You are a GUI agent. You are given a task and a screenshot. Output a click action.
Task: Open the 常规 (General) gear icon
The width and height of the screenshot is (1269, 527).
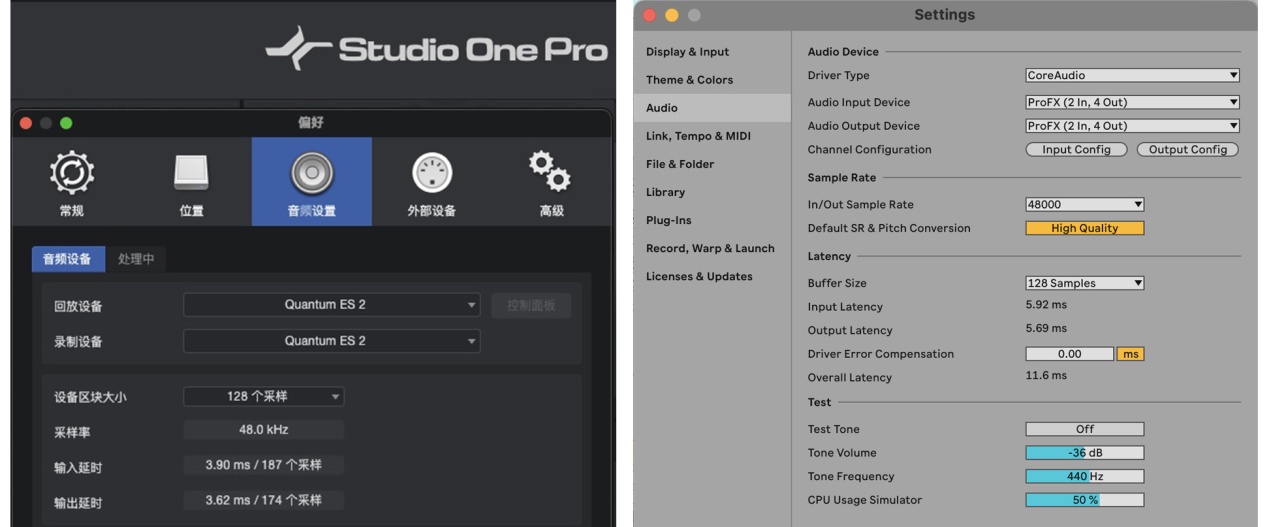click(x=71, y=174)
